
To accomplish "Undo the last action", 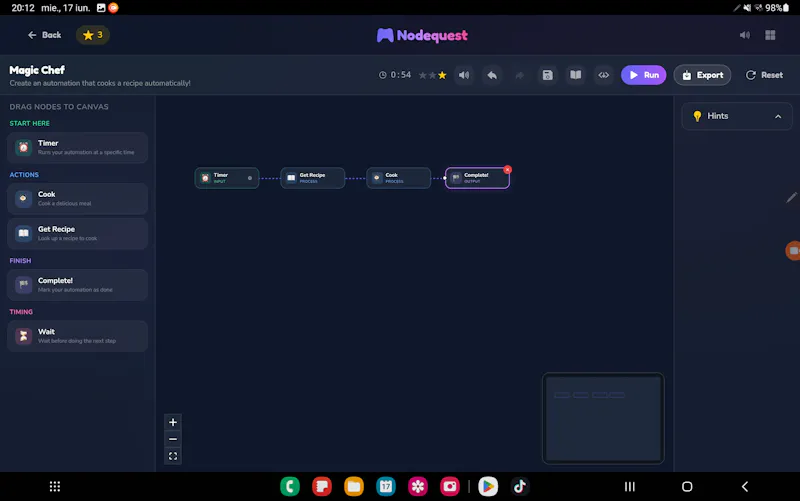I will (492, 75).
